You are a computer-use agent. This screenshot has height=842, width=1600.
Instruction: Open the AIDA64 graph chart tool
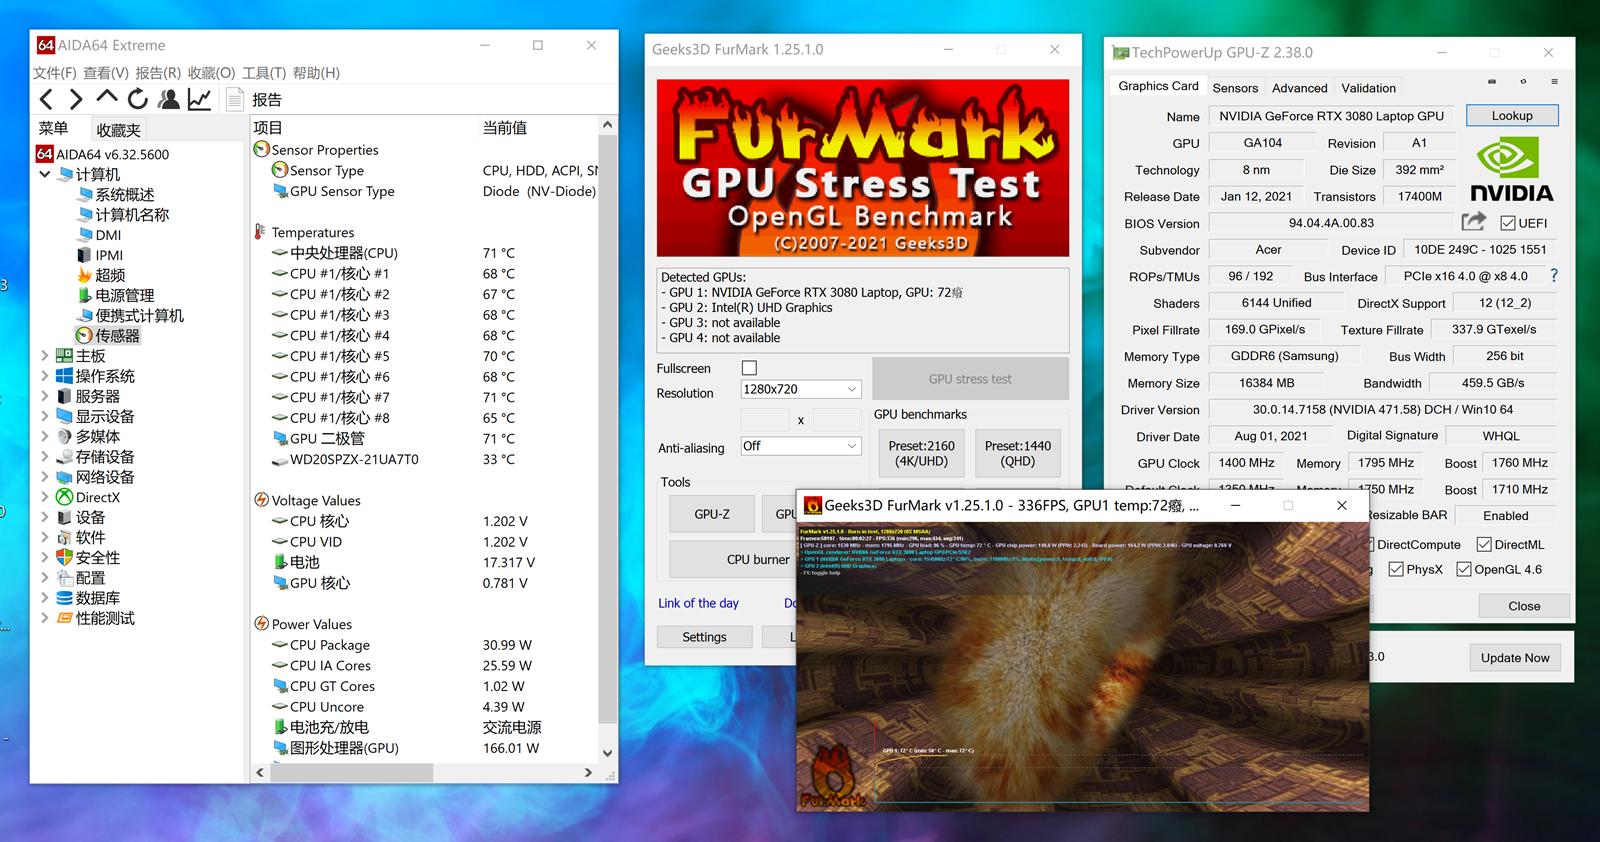point(199,99)
